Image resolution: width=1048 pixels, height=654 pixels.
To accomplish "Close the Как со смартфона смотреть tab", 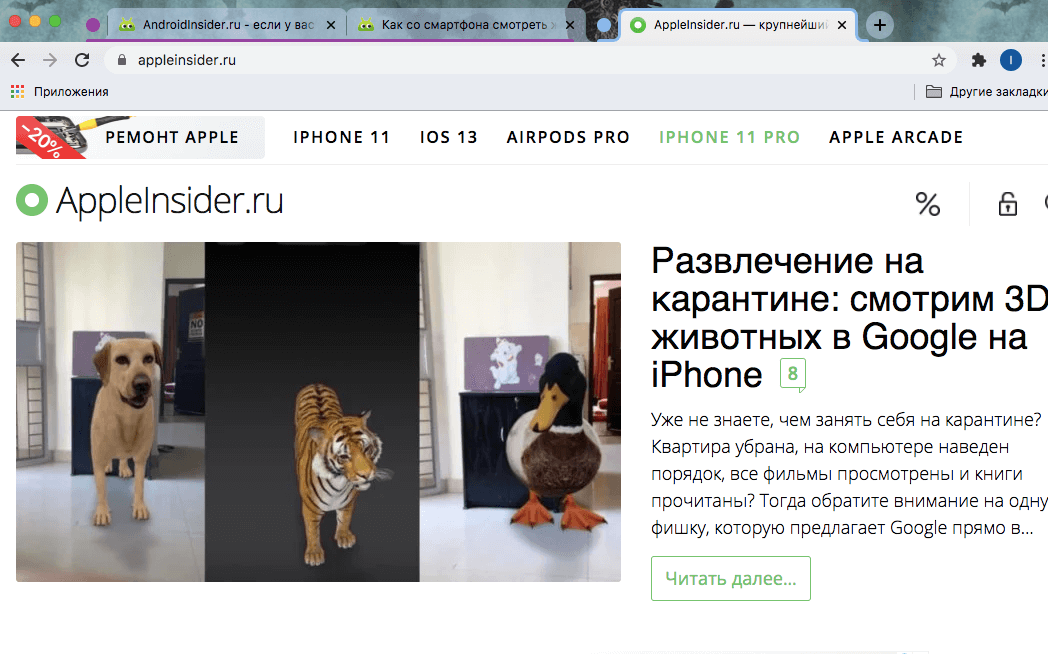I will pos(570,25).
